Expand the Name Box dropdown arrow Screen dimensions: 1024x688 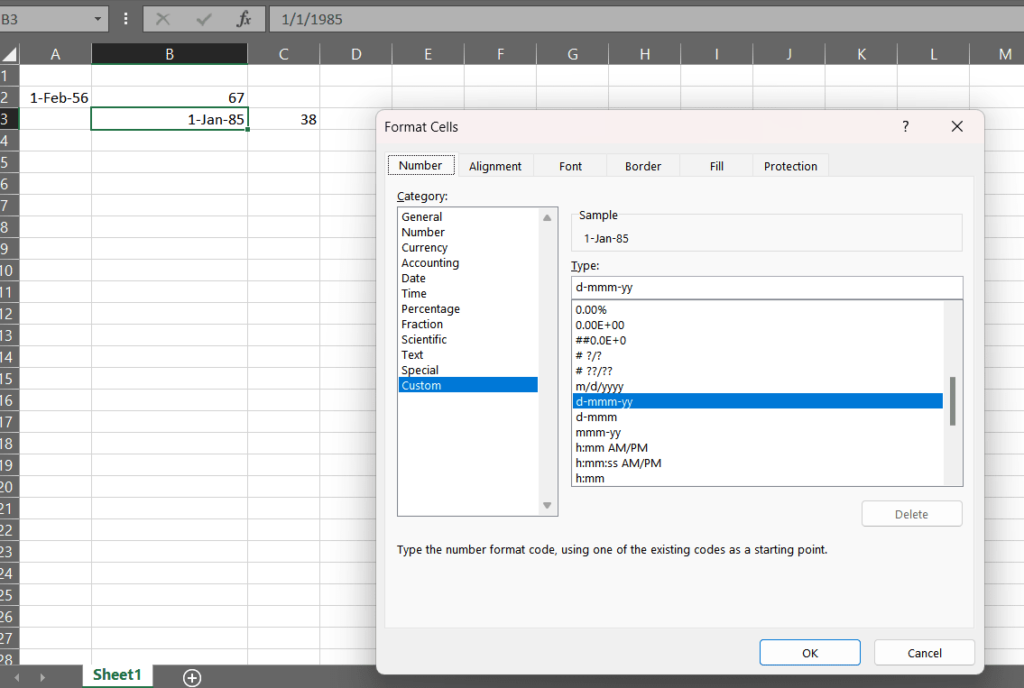pyautogui.click(x=98, y=19)
